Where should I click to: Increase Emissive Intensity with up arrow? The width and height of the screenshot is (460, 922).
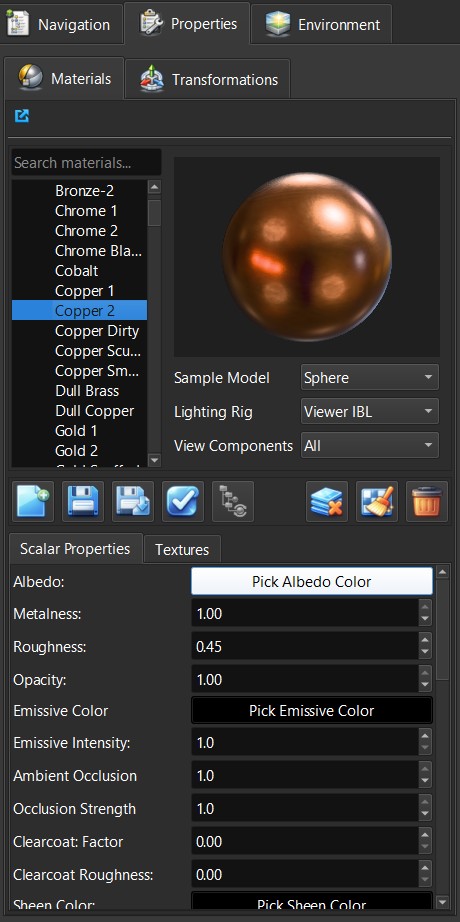(x=425, y=736)
